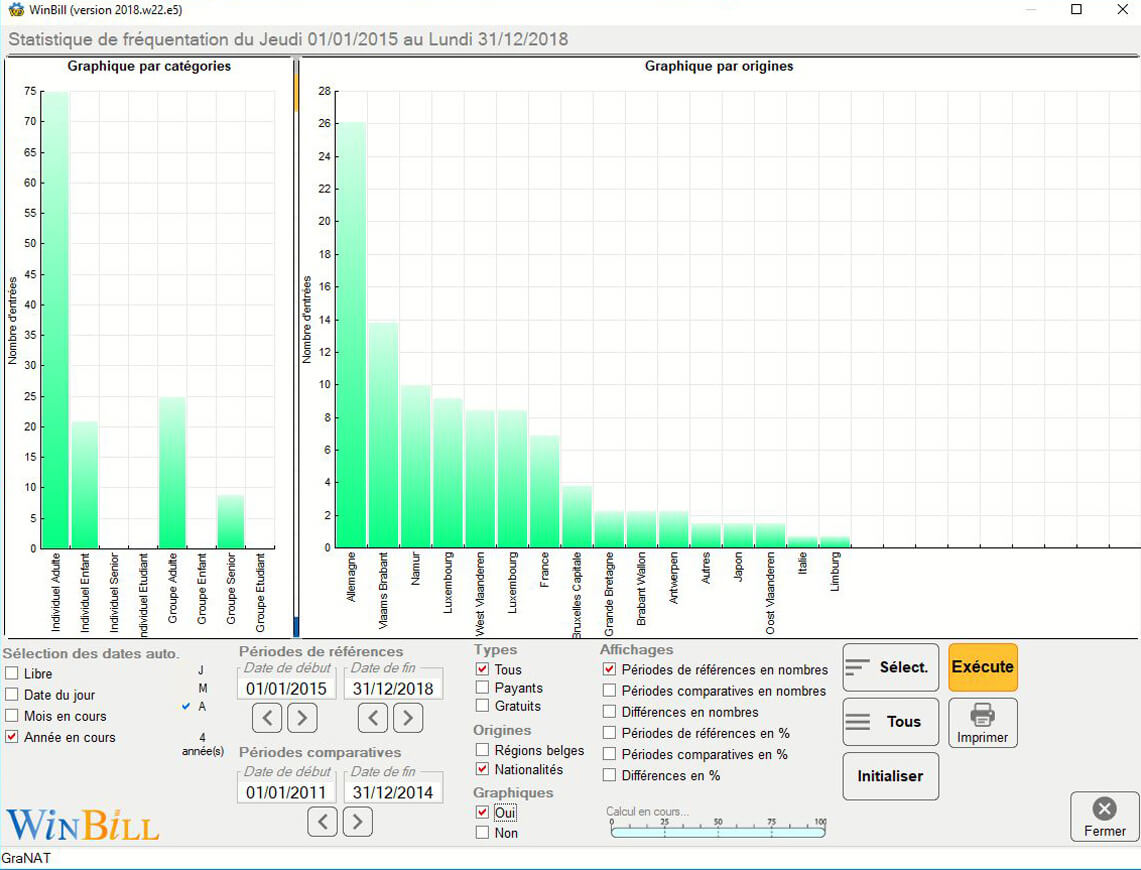Move comparative period backward arrow
Viewport: 1141px width, 870px height.
322,822
